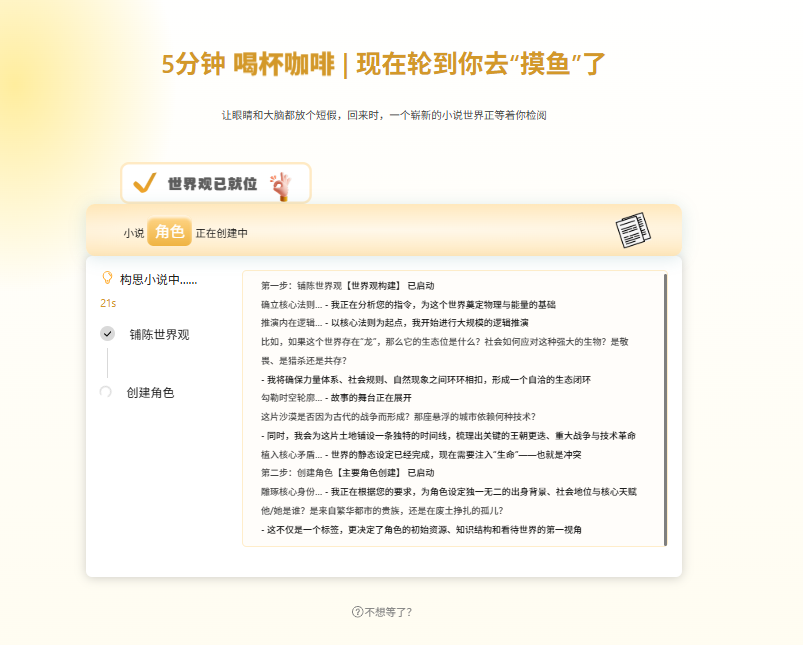The image size is (803, 645).
Task: Select the 铺陈世界观 step label
Action: coord(159,335)
